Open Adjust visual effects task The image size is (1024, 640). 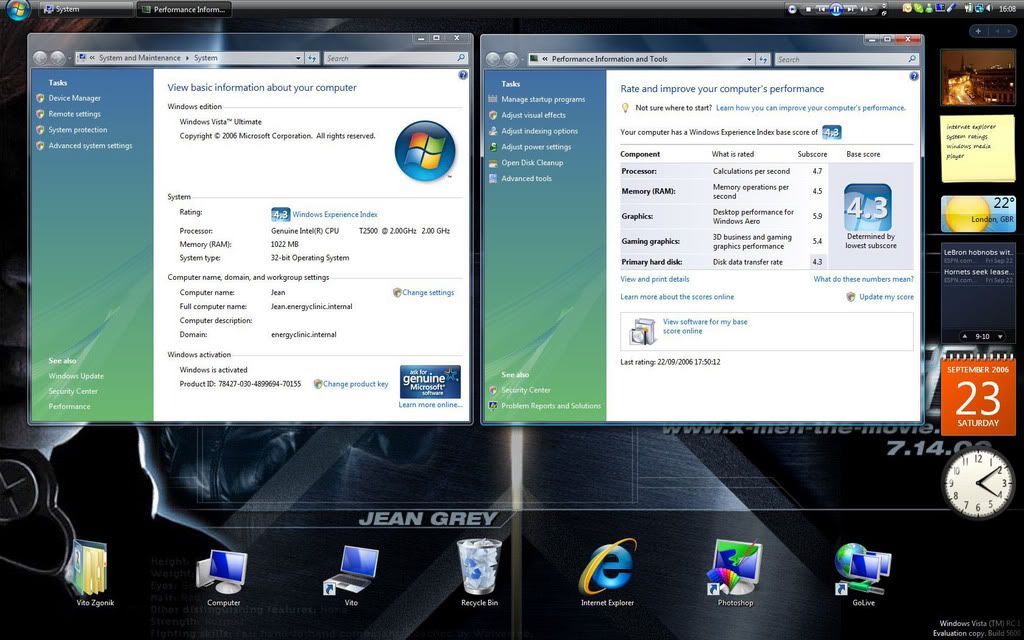click(534, 115)
